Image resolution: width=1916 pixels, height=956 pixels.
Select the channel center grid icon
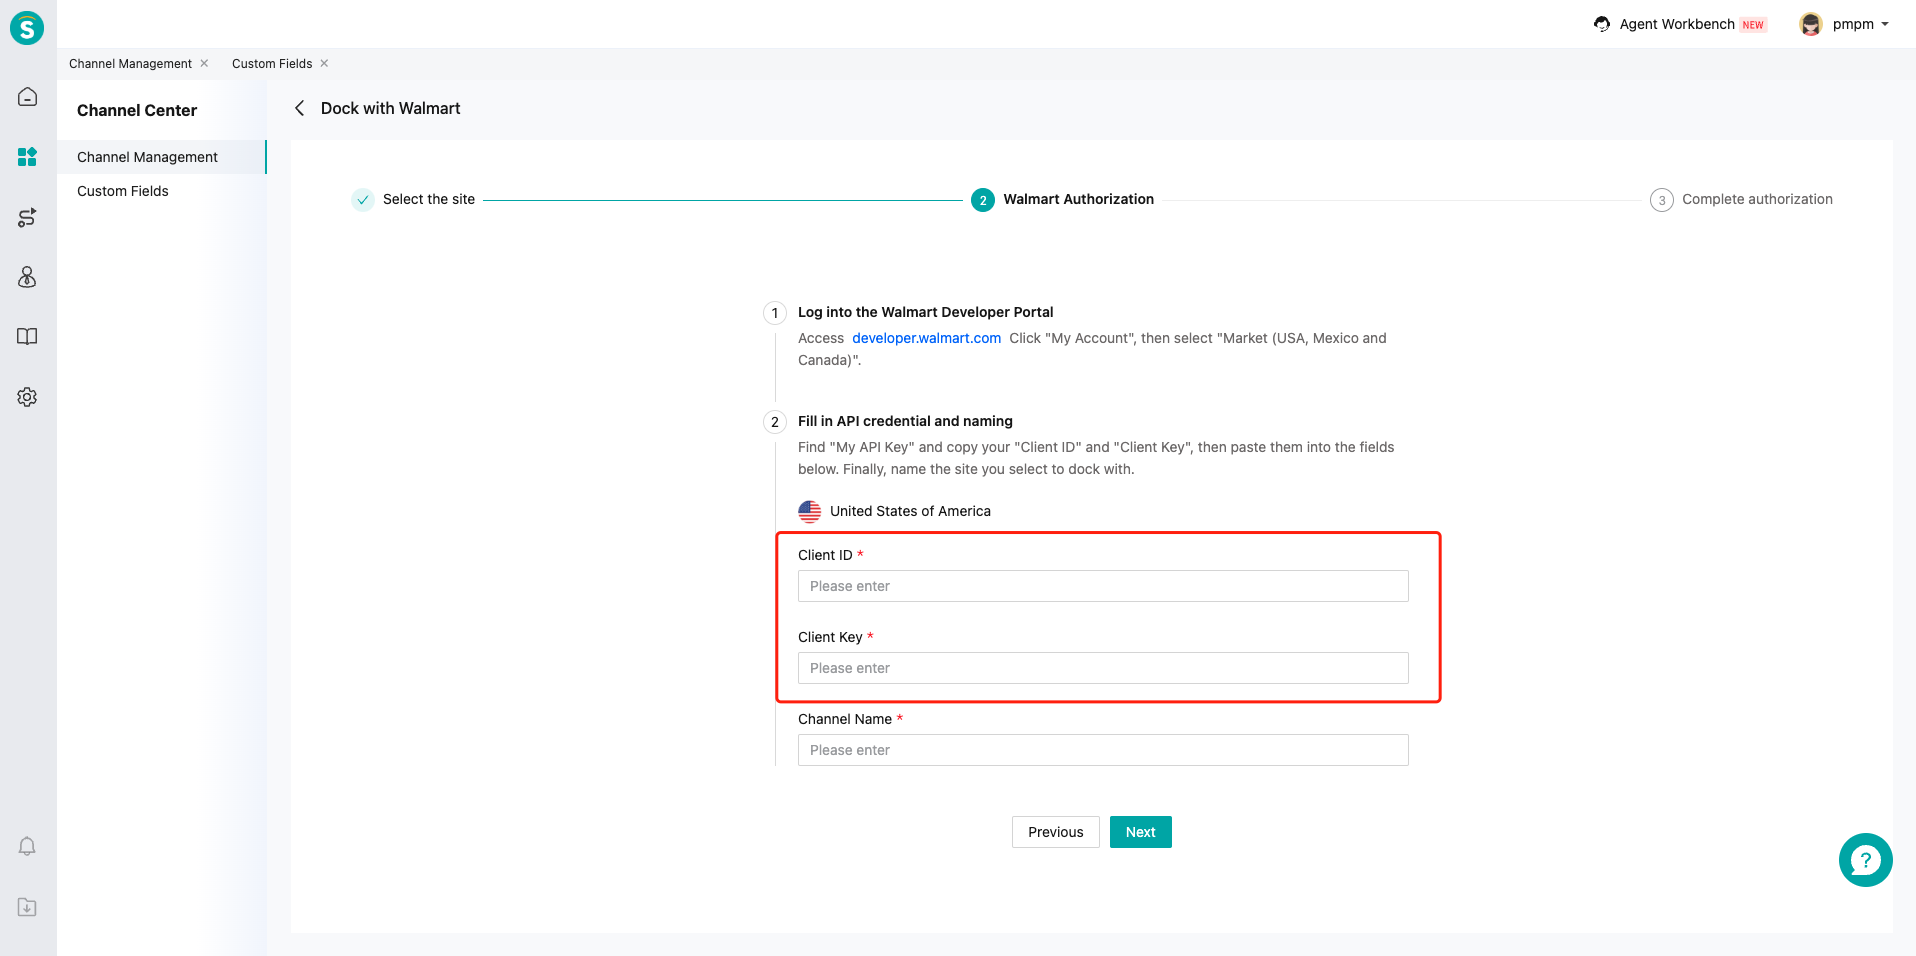pyautogui.click(x=28, y=157)
